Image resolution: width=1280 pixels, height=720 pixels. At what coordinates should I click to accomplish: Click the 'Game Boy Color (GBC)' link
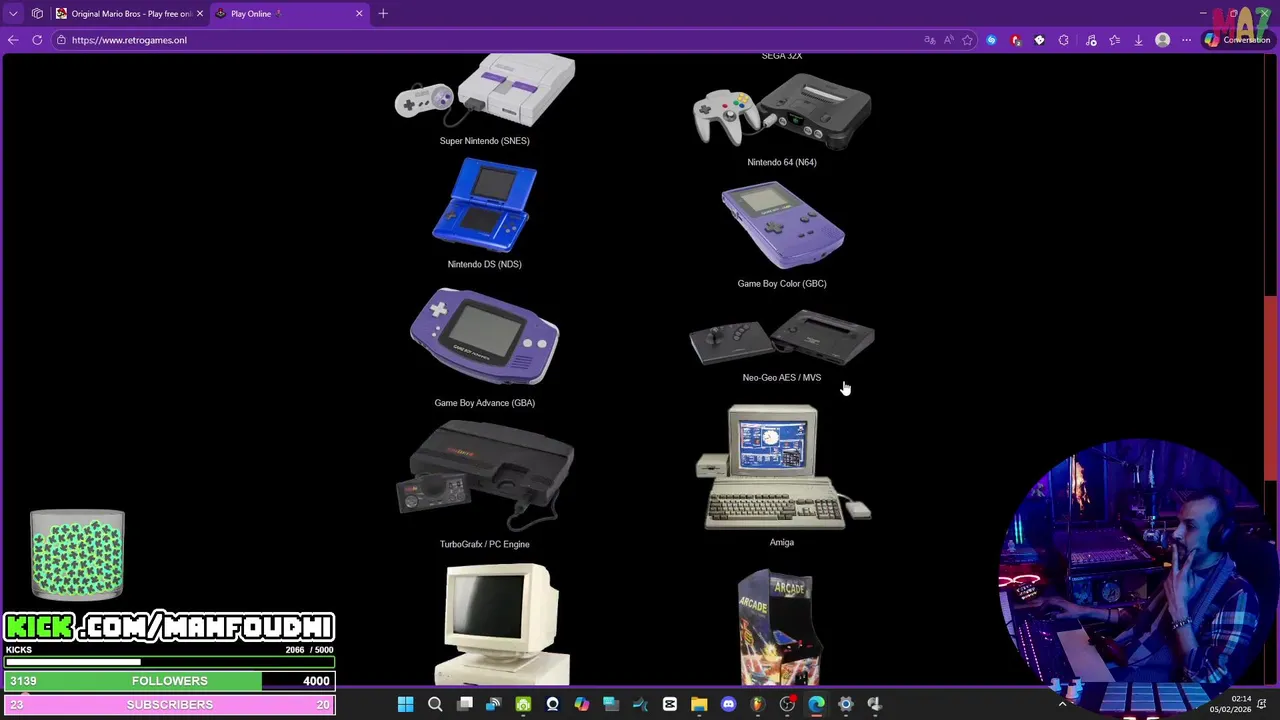pyautogui.click(x=782, y=283)
